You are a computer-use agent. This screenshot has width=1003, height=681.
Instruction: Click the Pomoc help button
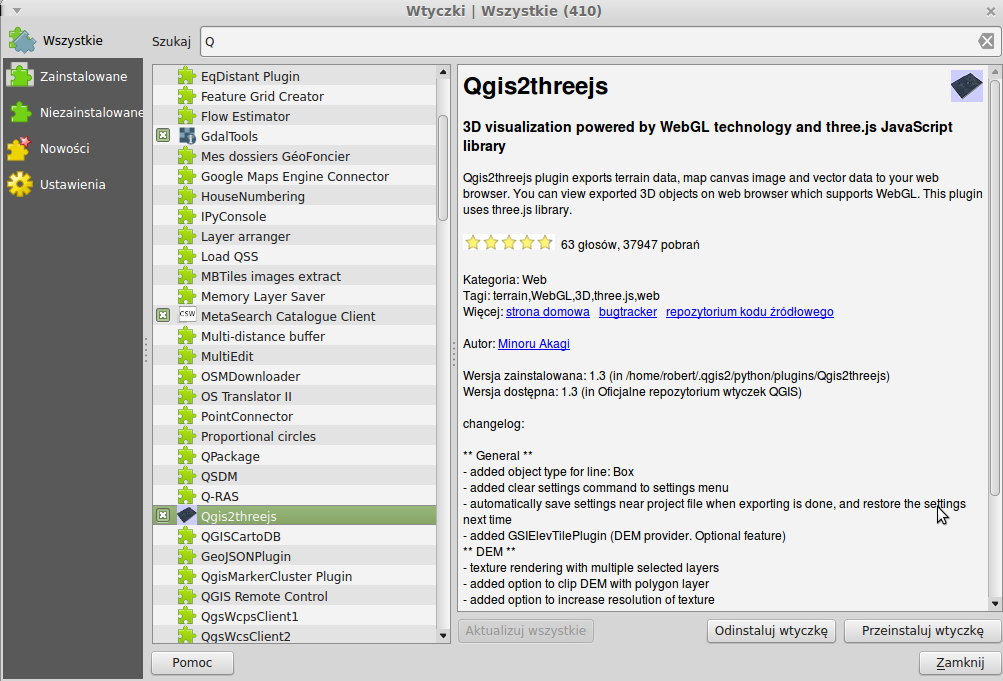192,662
